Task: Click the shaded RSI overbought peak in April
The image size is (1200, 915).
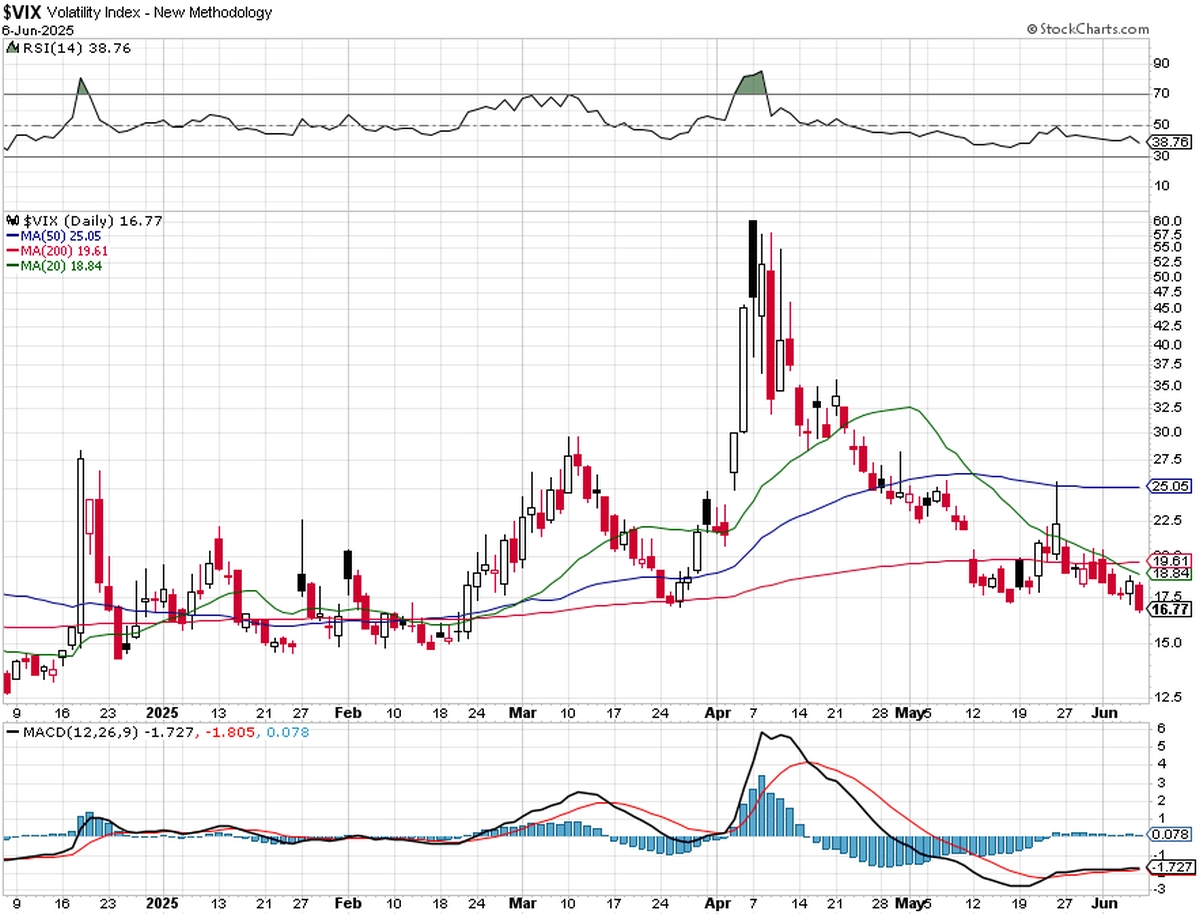Action: pos(752,84)
